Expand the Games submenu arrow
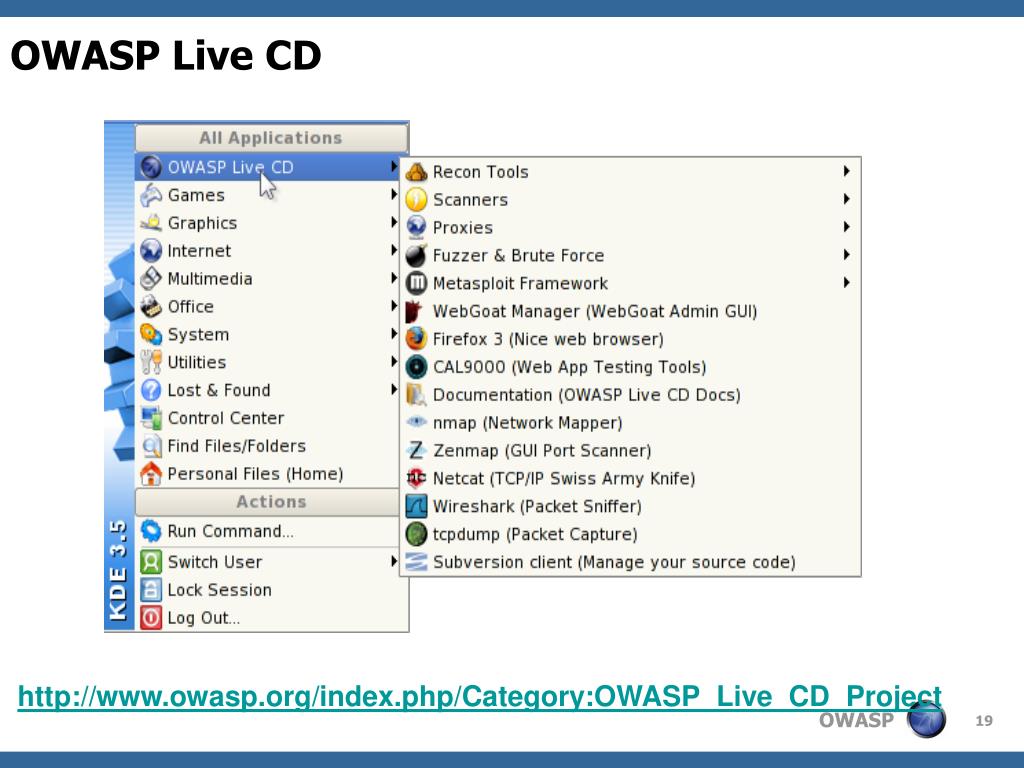Screen dimensions: 1024x768 click(x=393, y=195)
